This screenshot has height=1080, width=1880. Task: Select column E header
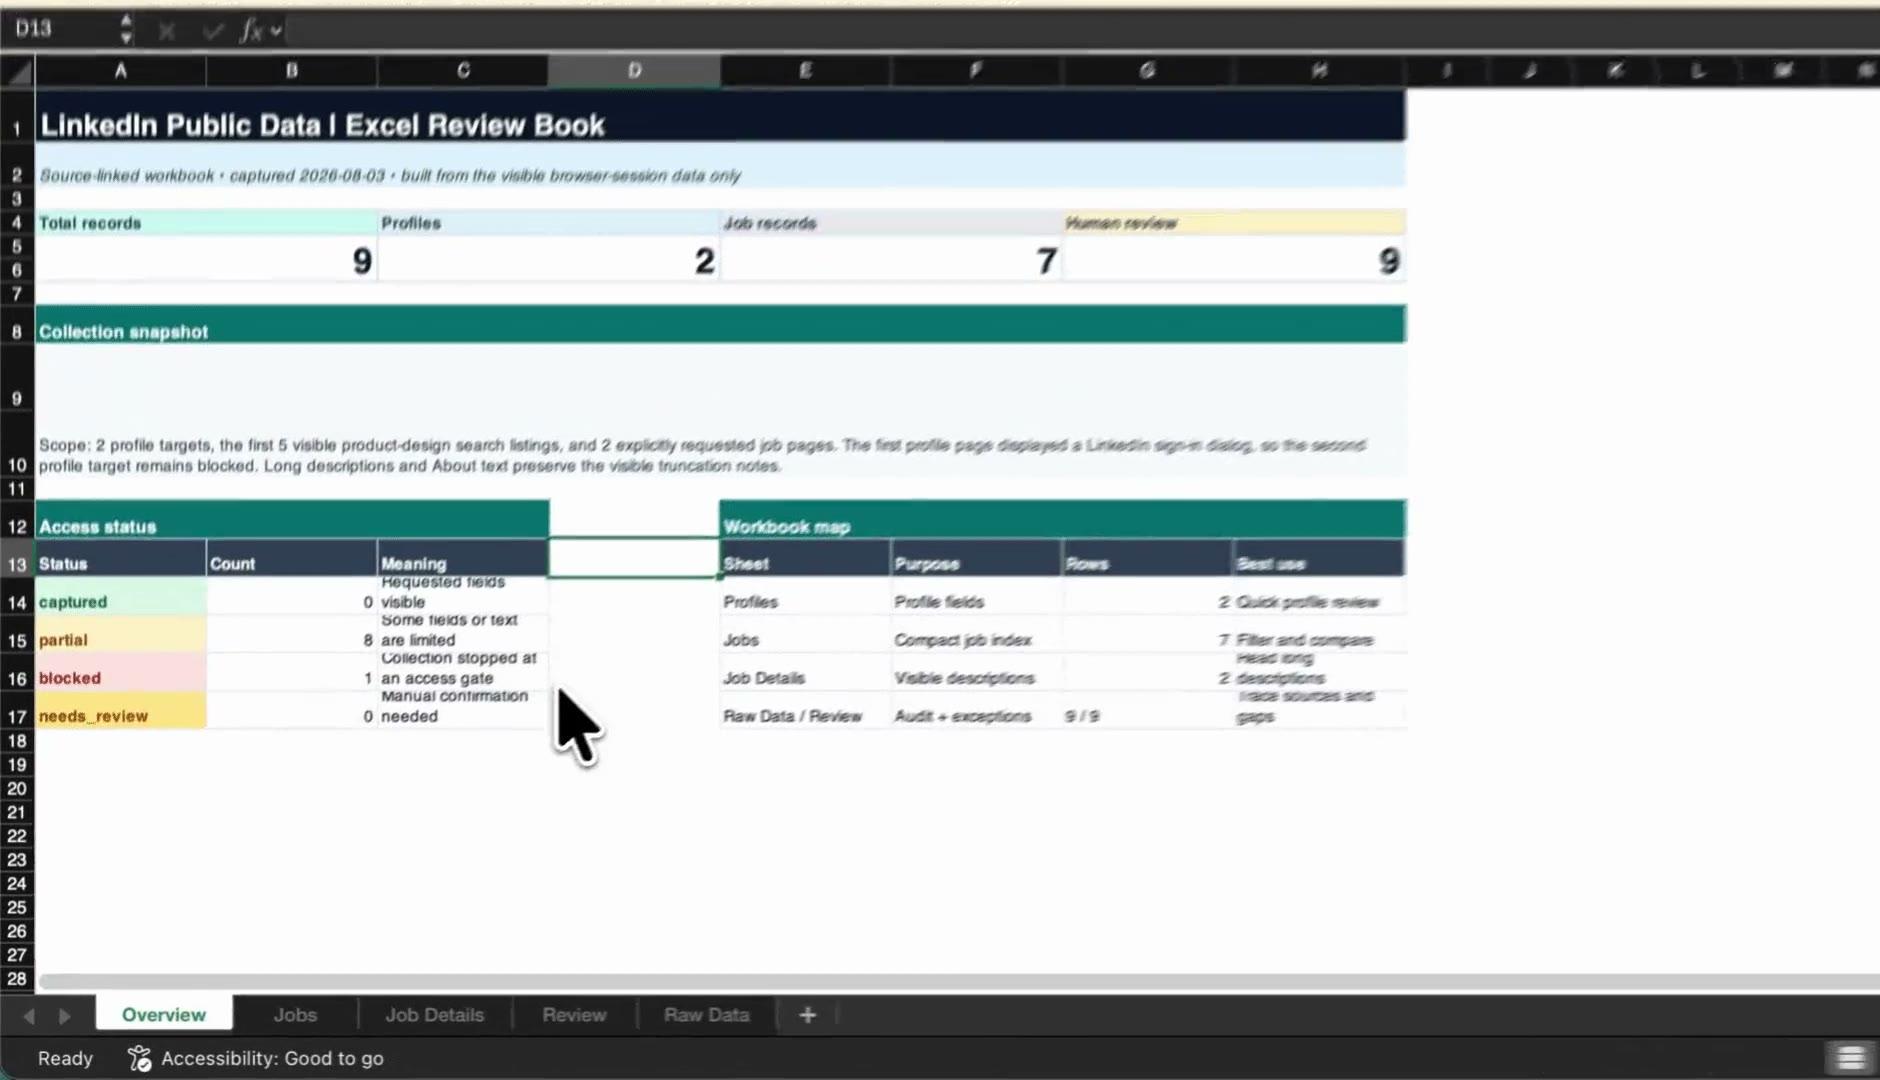[805, 71]
